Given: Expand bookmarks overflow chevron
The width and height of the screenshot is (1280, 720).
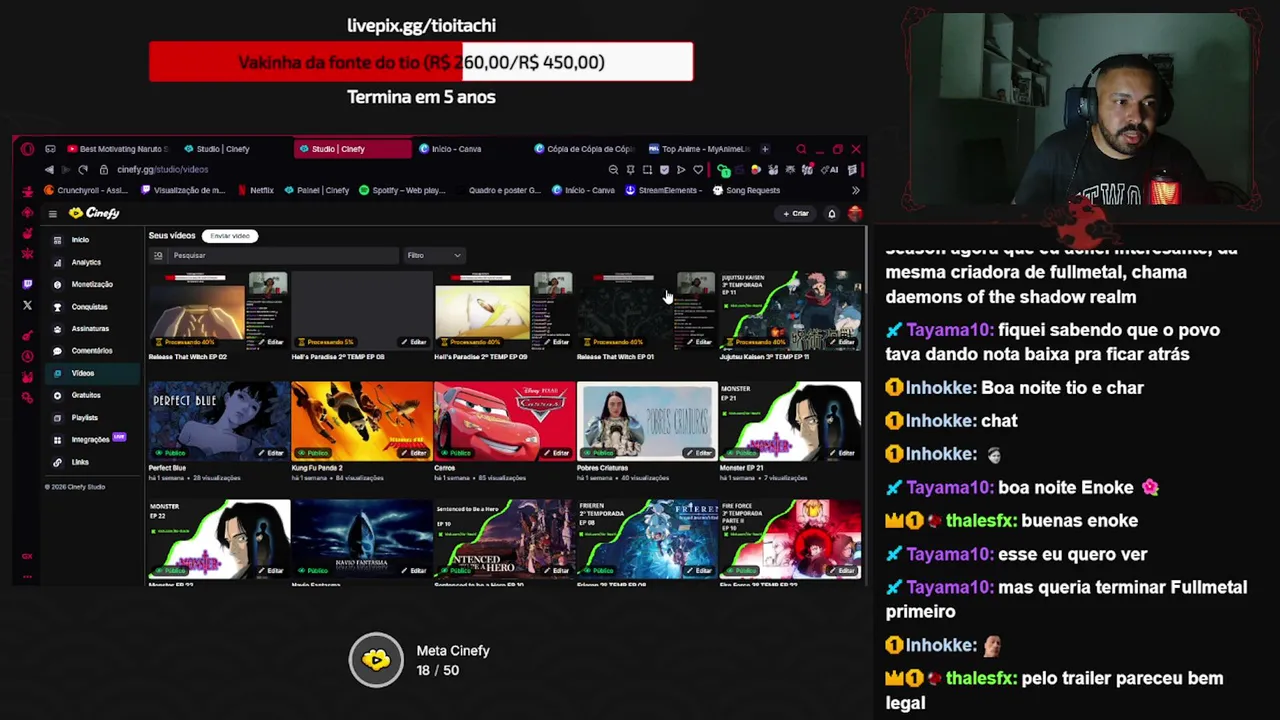Looking at the screenshot, I should pos(855,190).
